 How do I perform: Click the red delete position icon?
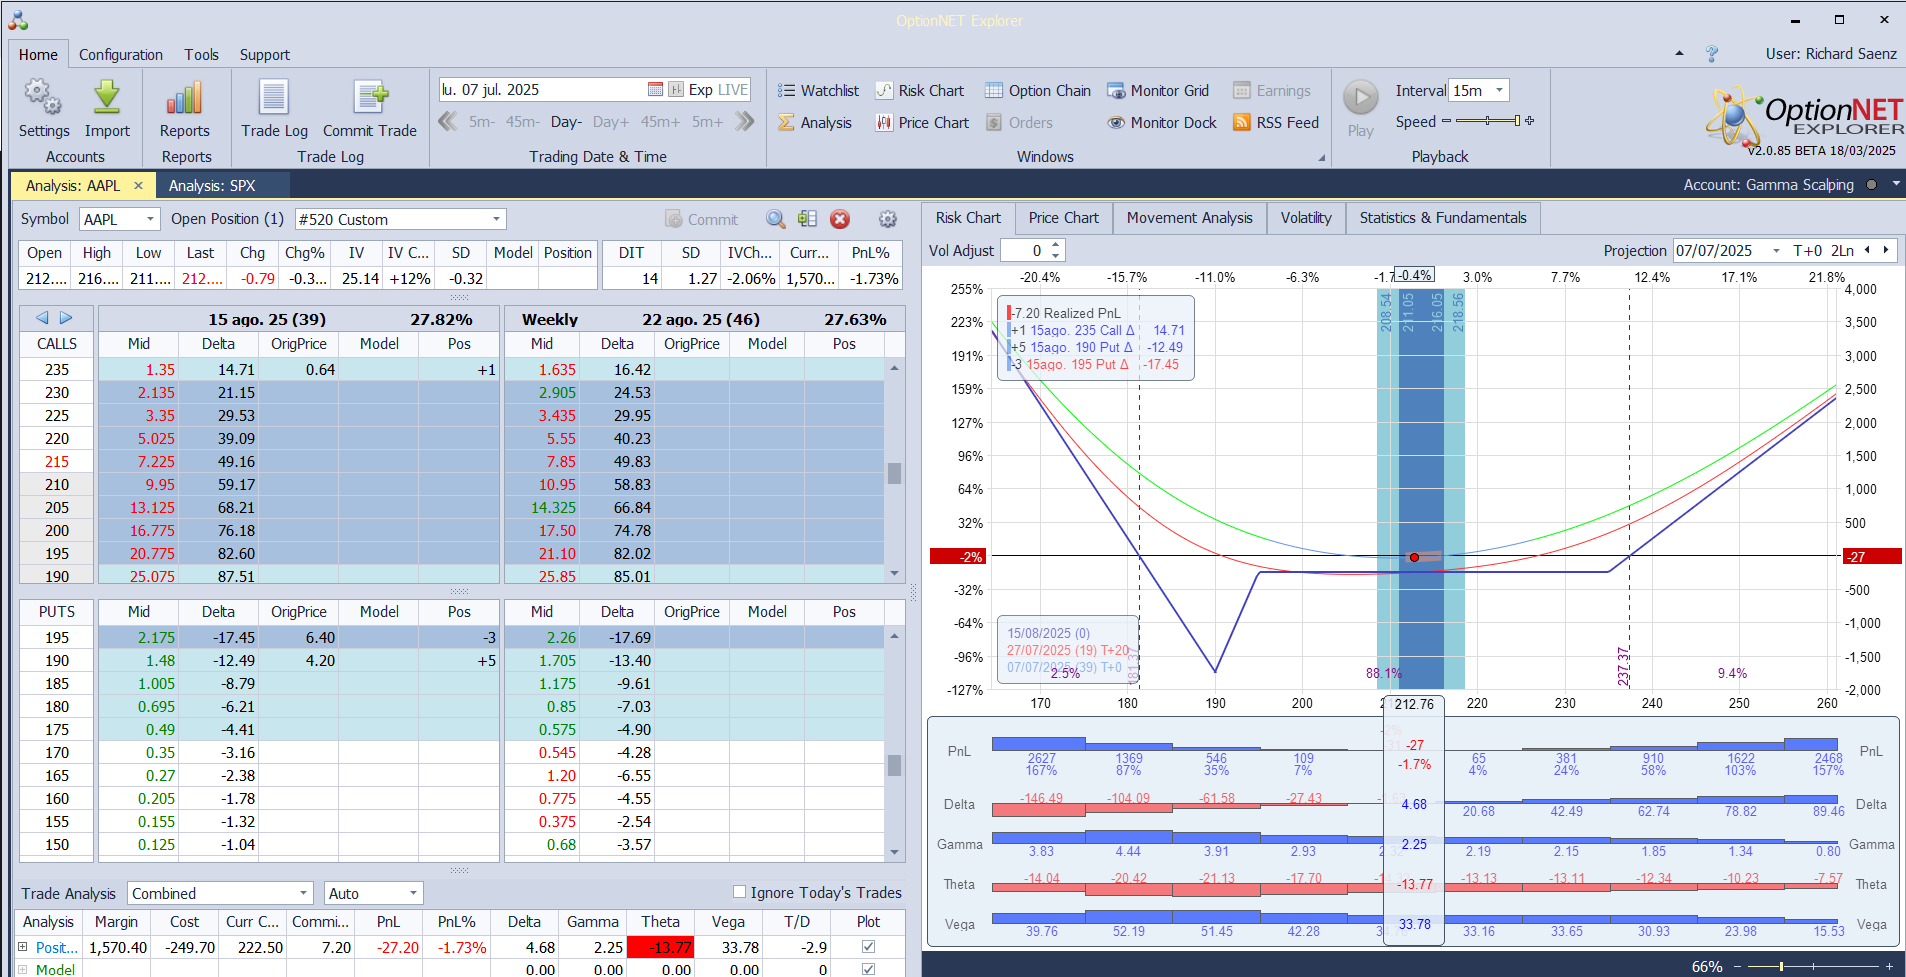click(x=840, y=219)
